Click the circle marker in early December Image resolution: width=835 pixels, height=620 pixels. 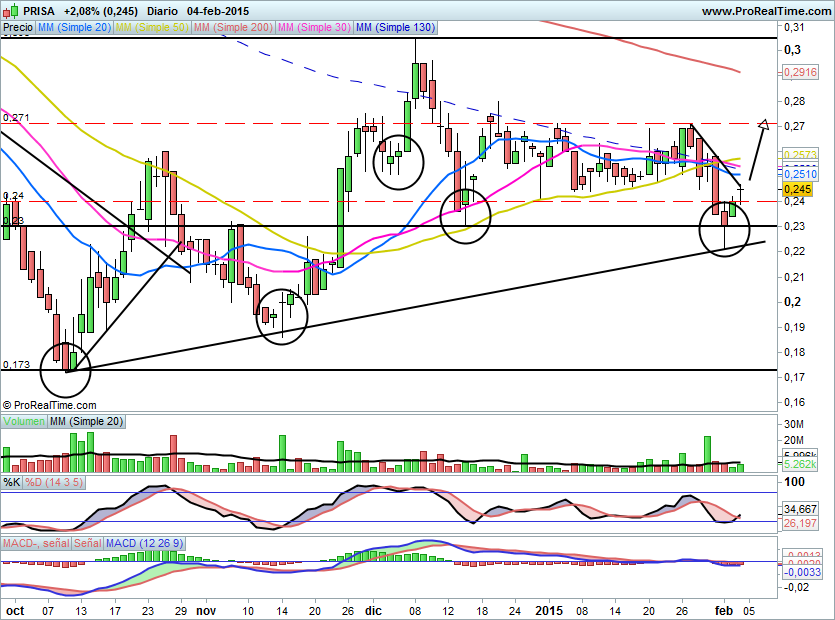point(398,160)
